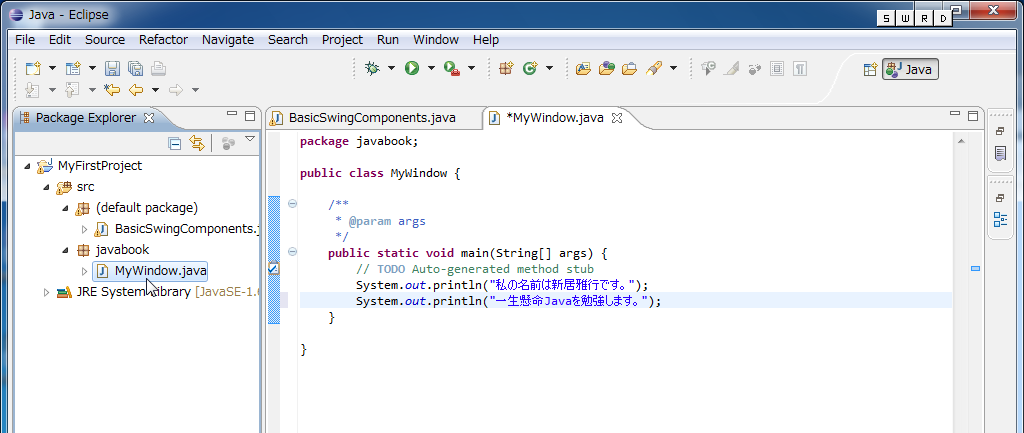Select the javabook package in tree
Viewport: 1024px width, 433px height.
click(122, 250)
